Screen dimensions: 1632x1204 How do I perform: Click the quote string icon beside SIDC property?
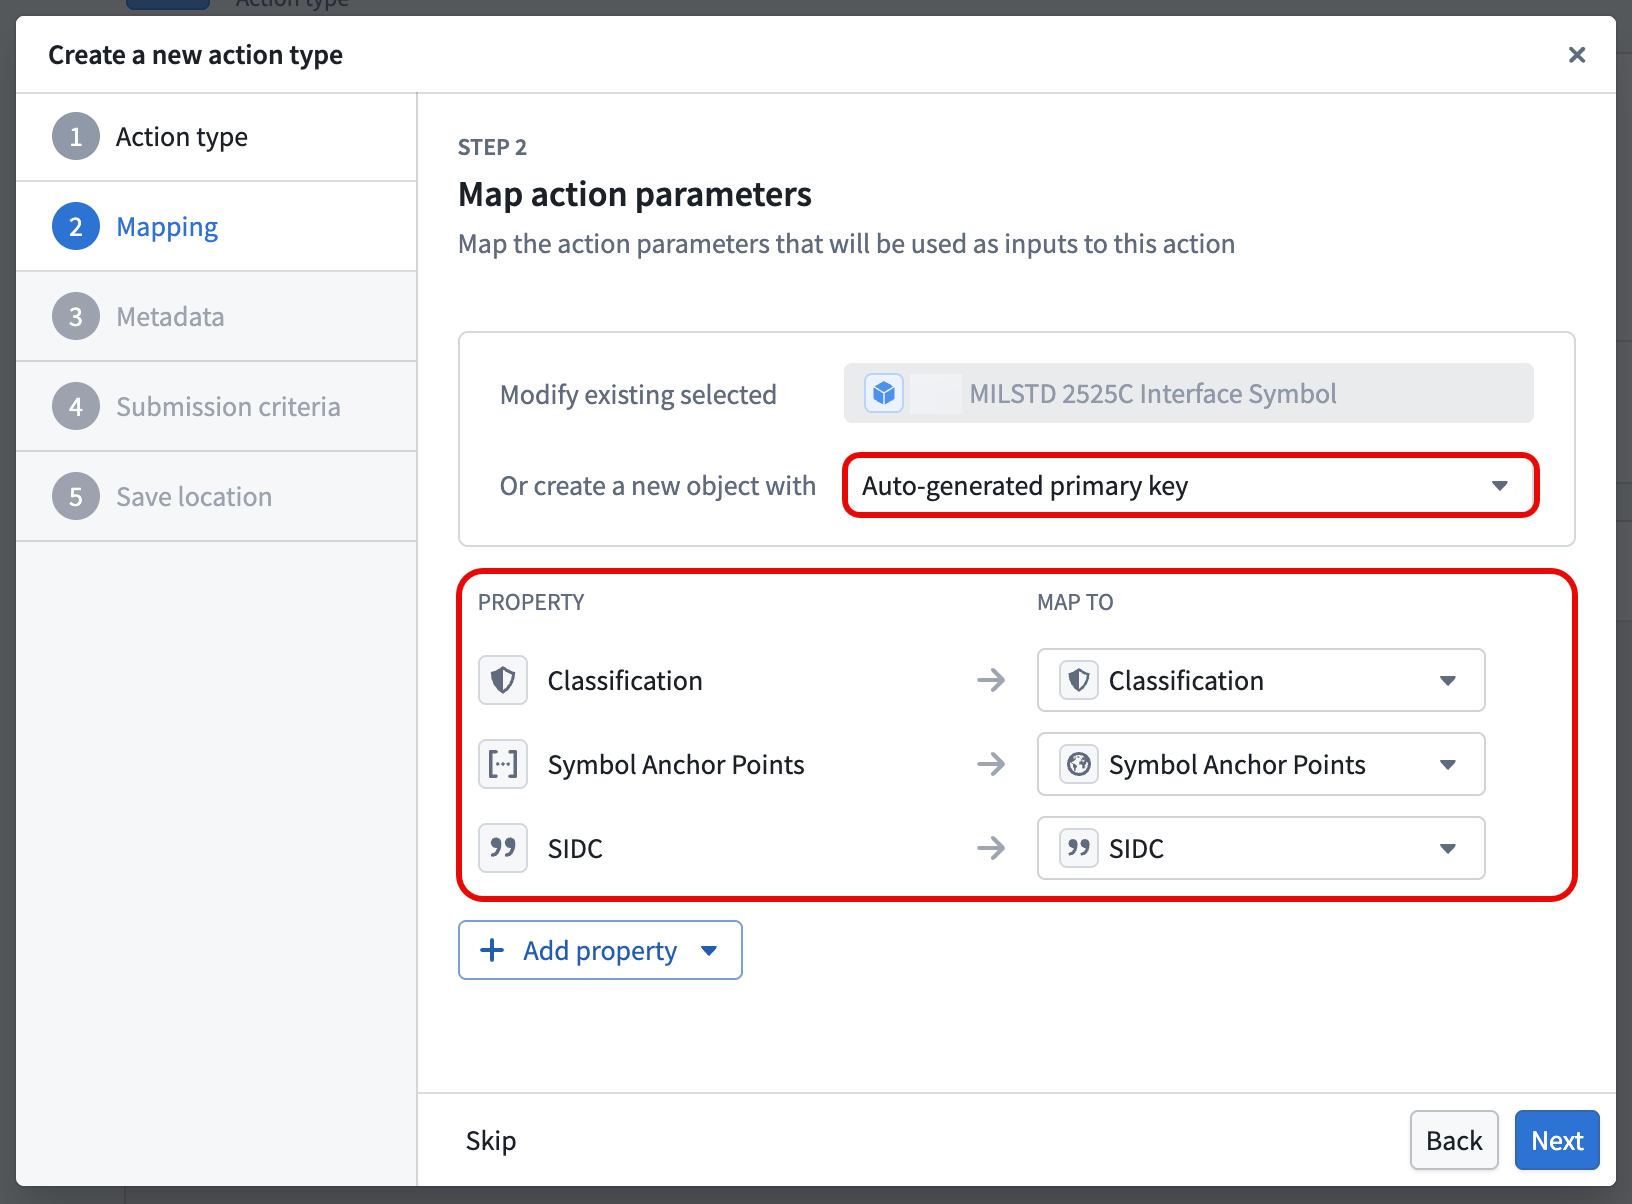[x=503, y=849]
